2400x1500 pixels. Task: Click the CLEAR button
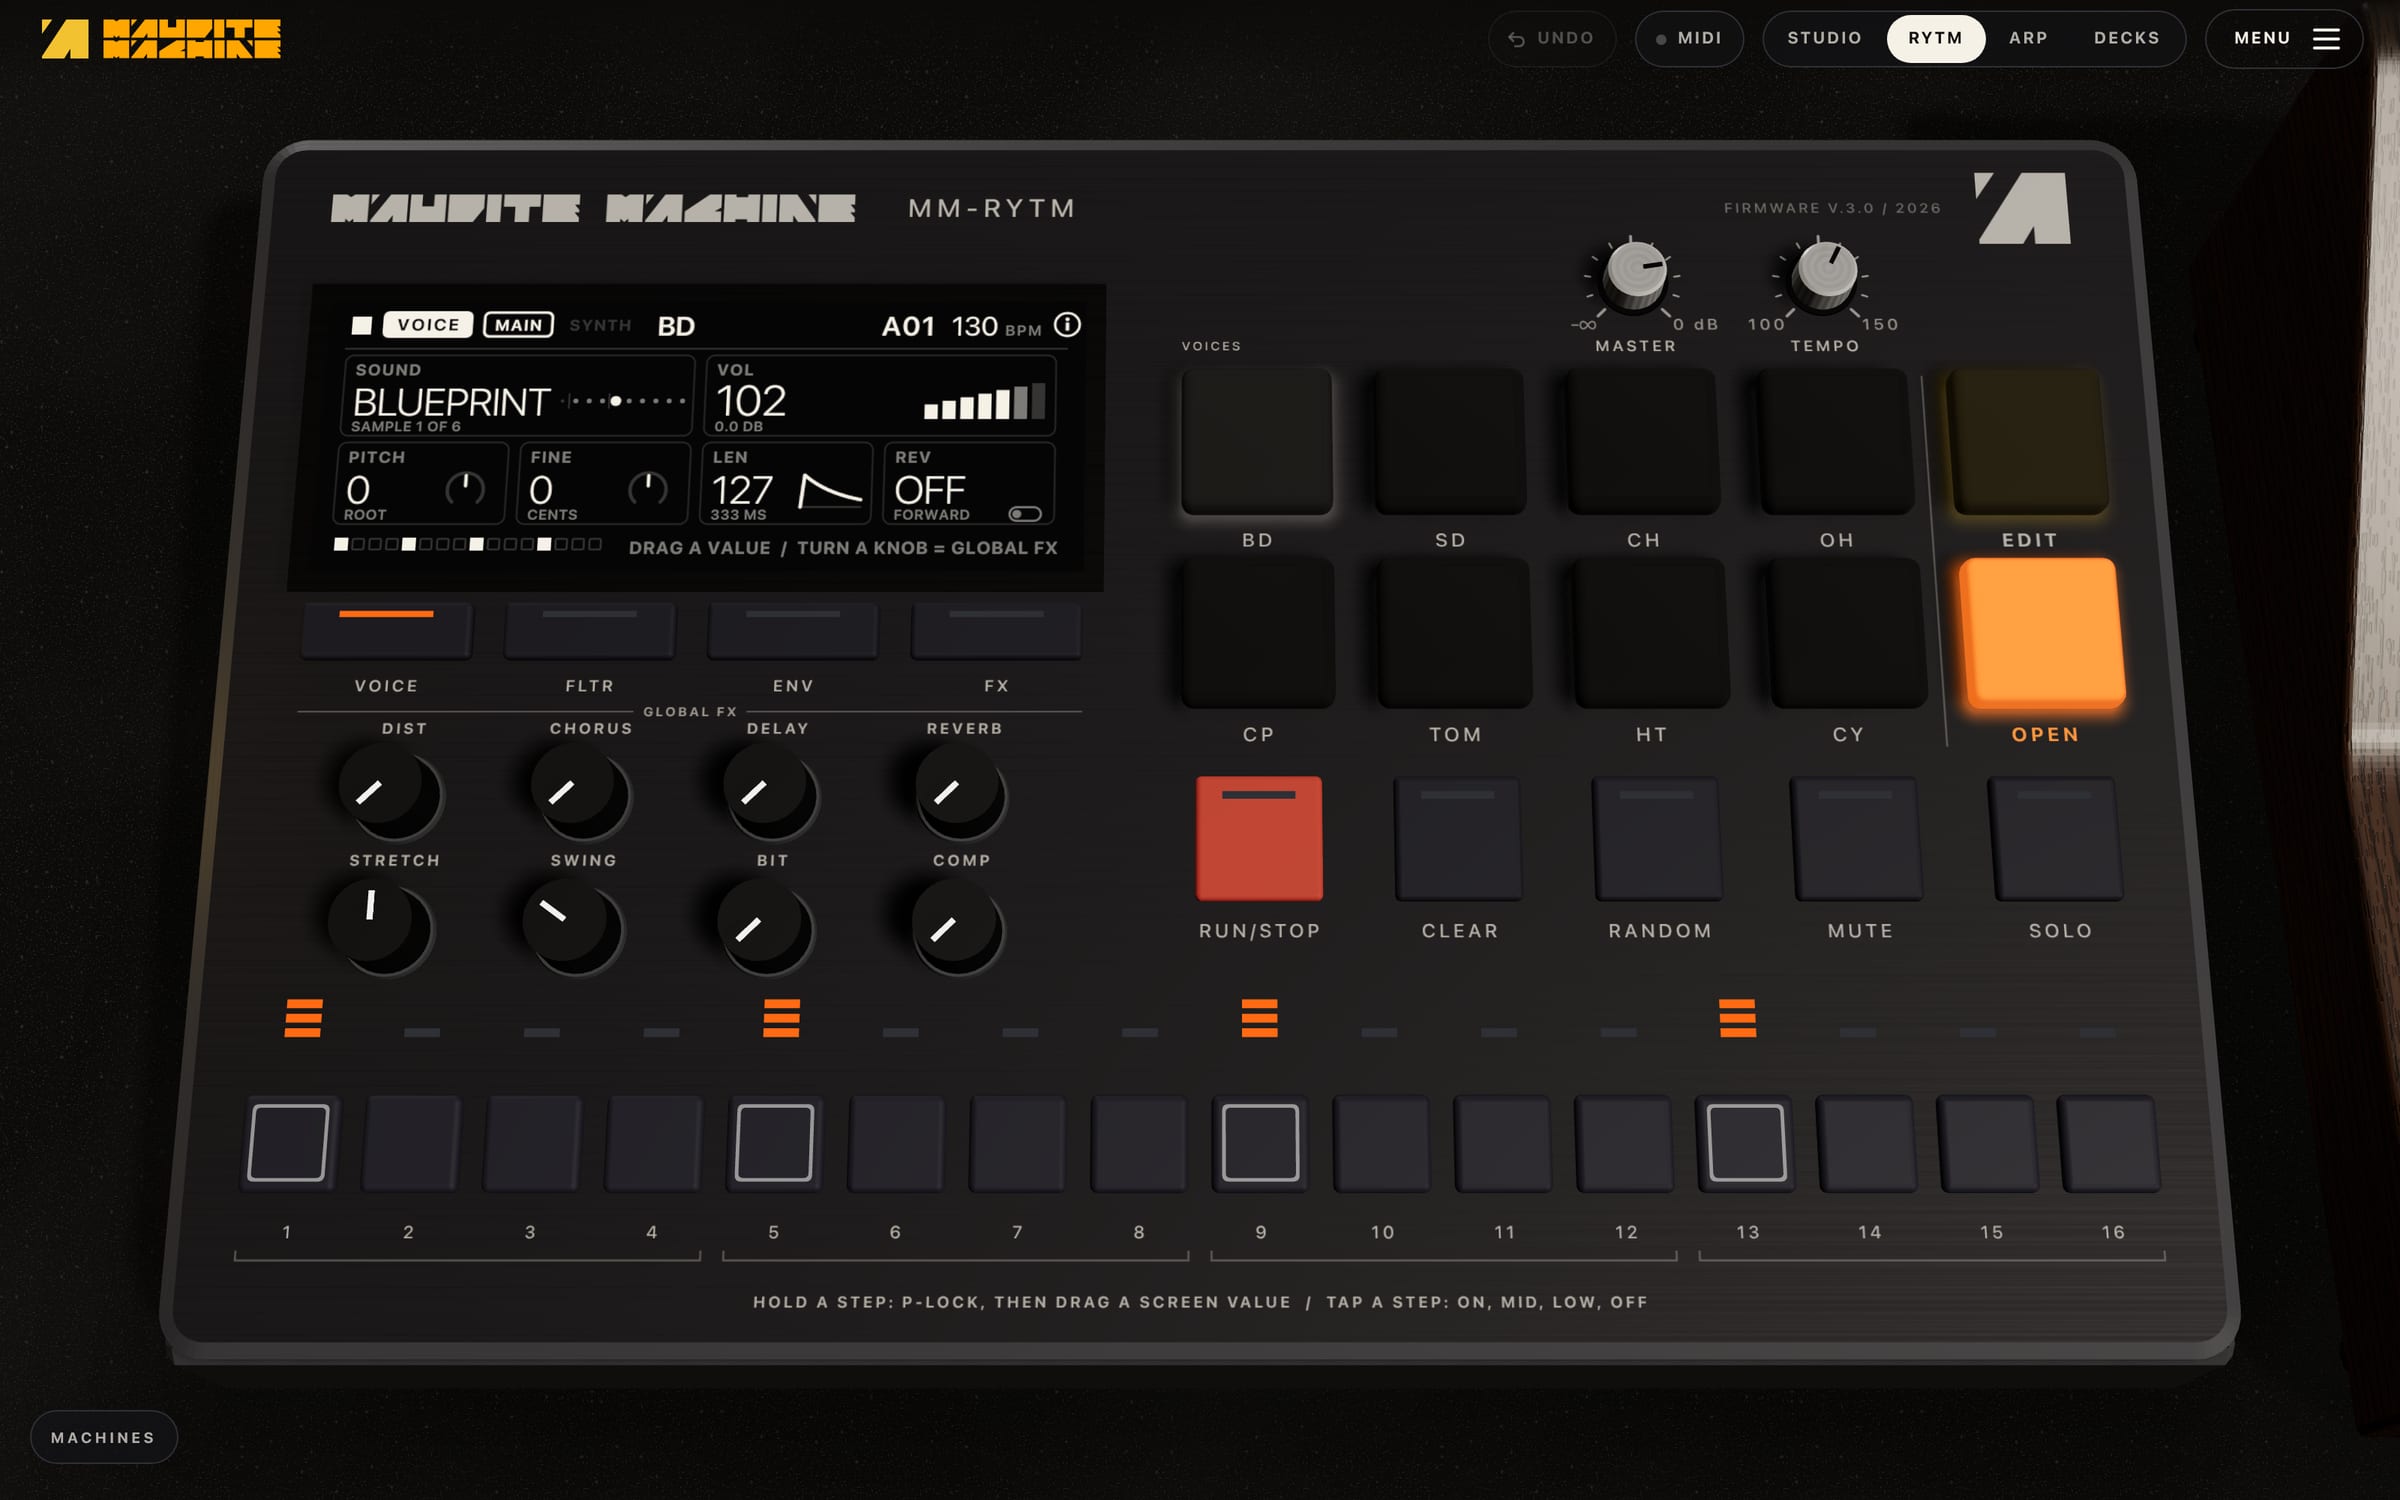[x=1459, y=838]
